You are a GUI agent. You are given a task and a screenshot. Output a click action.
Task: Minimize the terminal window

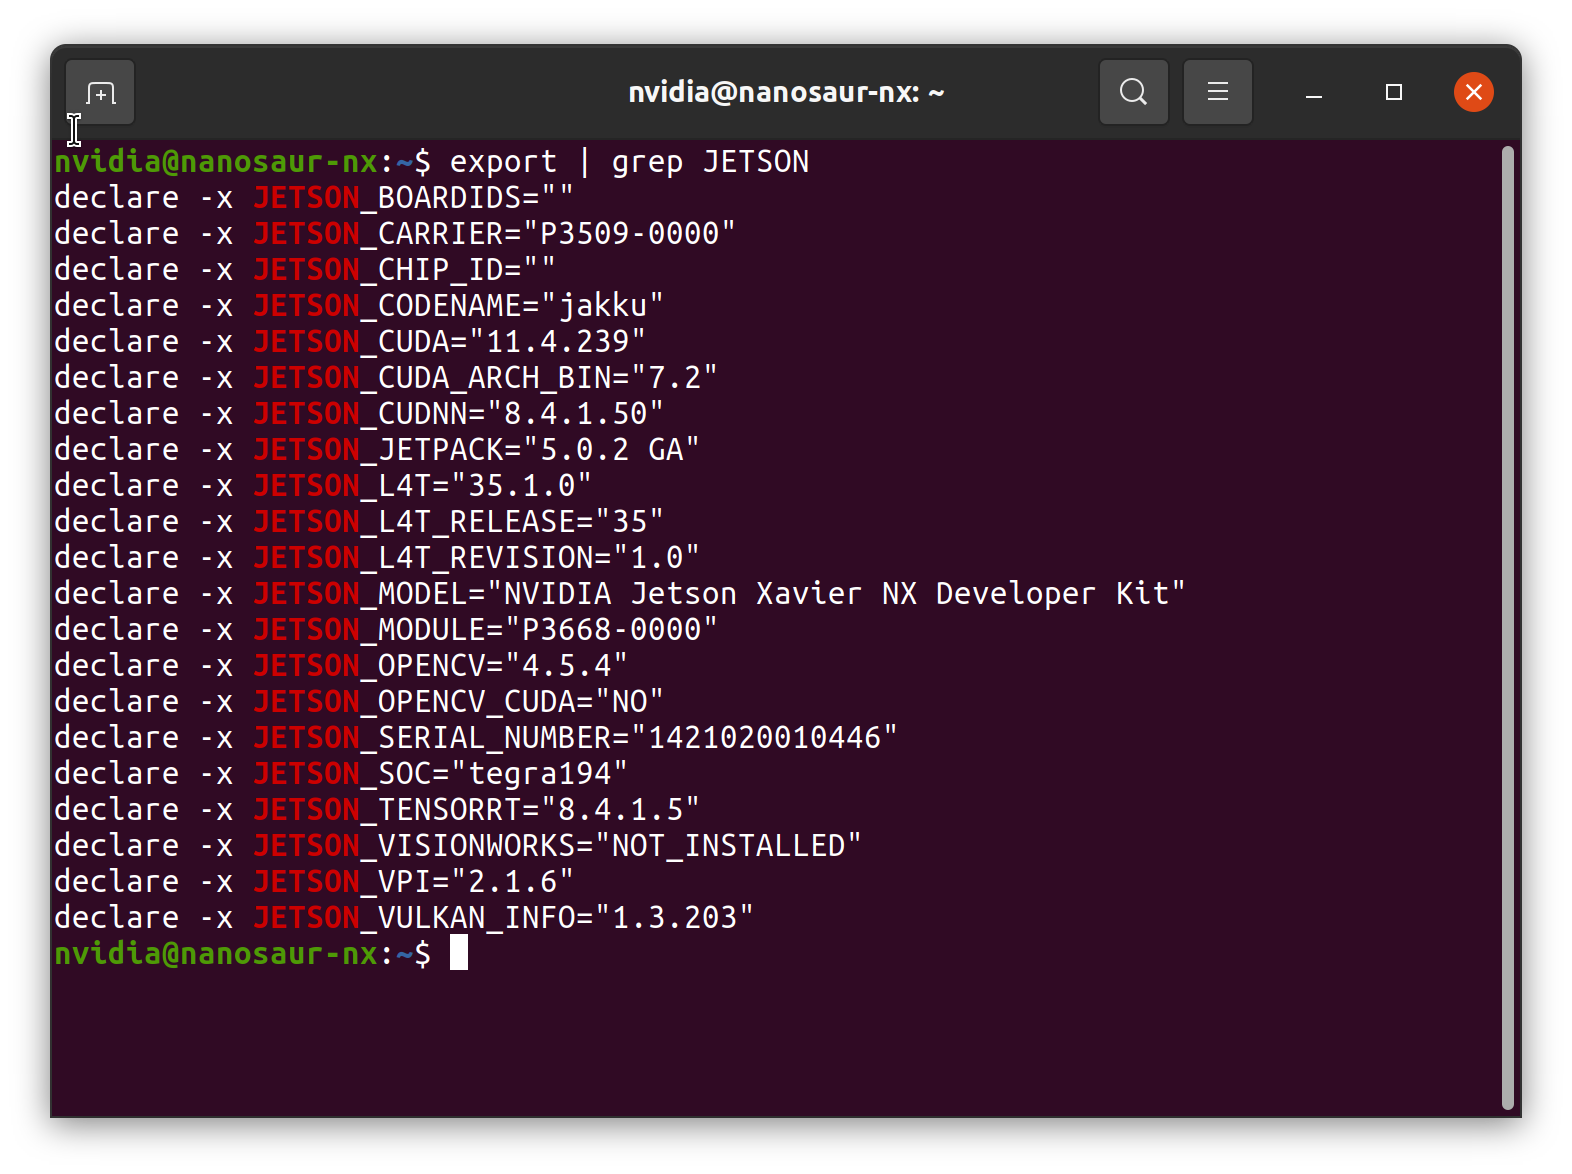click(x=1314, y=93)
